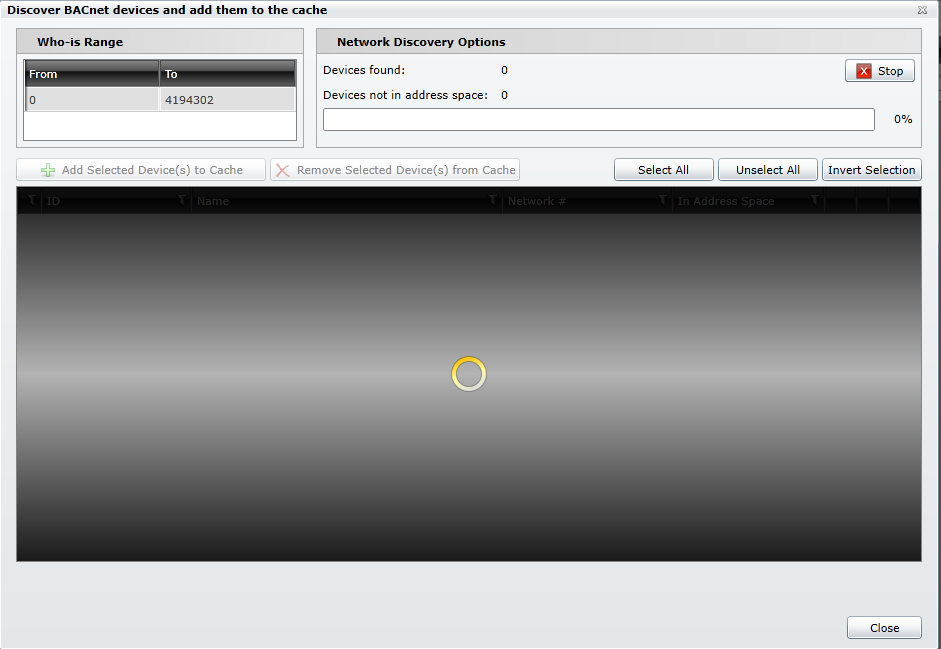Click the From column header in Who-is Range
Screen dimensions: 941x649
[x=91, y=74]
